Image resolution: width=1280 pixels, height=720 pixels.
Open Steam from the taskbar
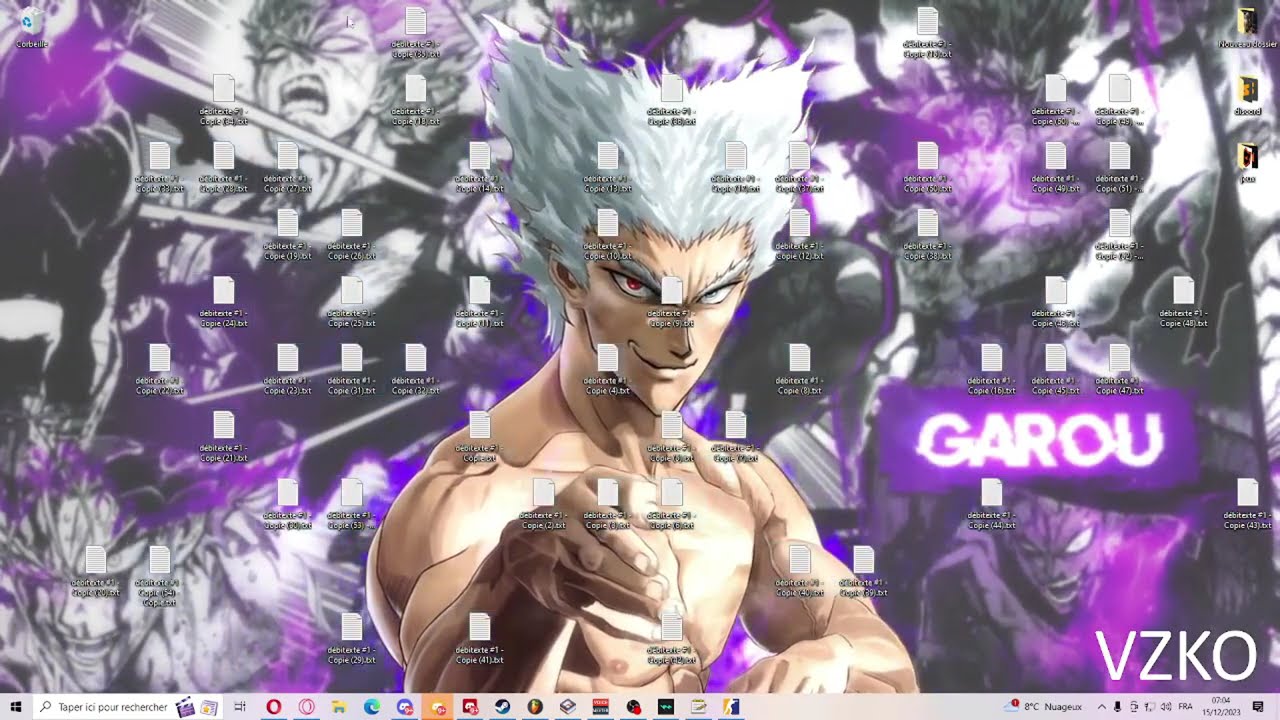click(503, 707)
